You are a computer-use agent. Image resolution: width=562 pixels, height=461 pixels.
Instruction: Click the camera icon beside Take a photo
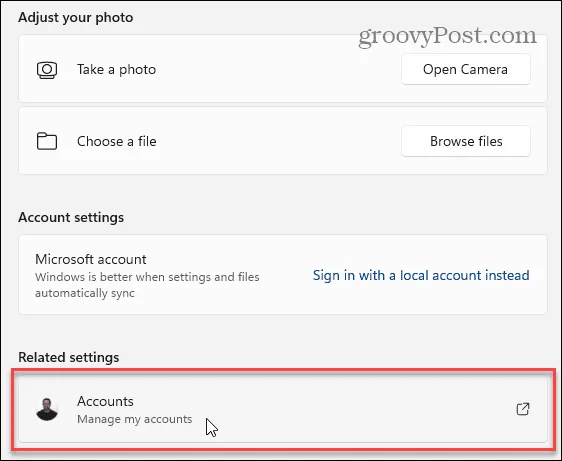pos(47,70)
